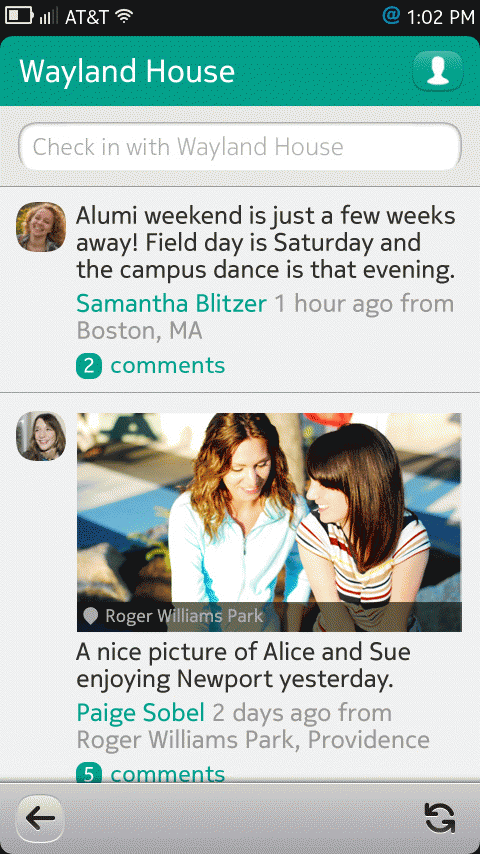Tap the Wayland House header title
Viewport: 480px width, 854px height.
(127, 71)
